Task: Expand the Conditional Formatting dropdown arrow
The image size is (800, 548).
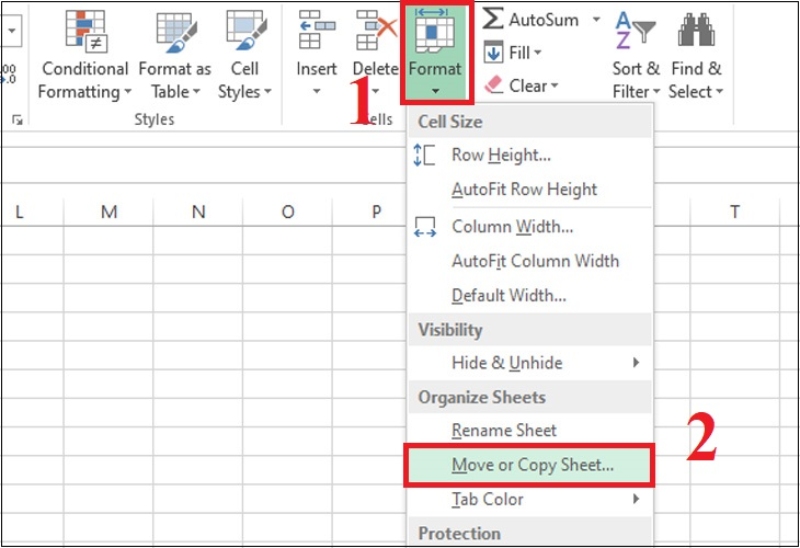Action: pos(128,92)
